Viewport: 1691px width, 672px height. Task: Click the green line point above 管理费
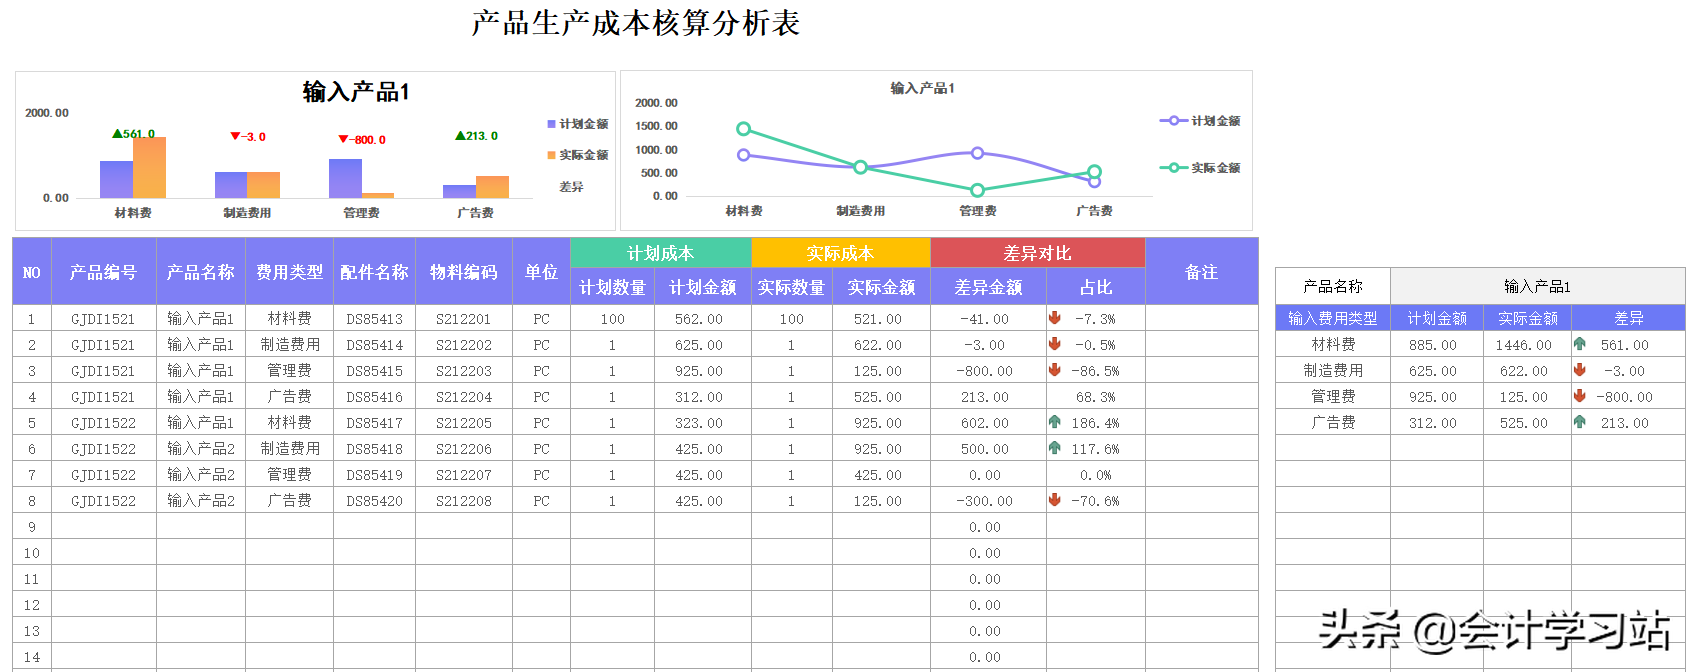pyautogui.click(x=977, y=190)
